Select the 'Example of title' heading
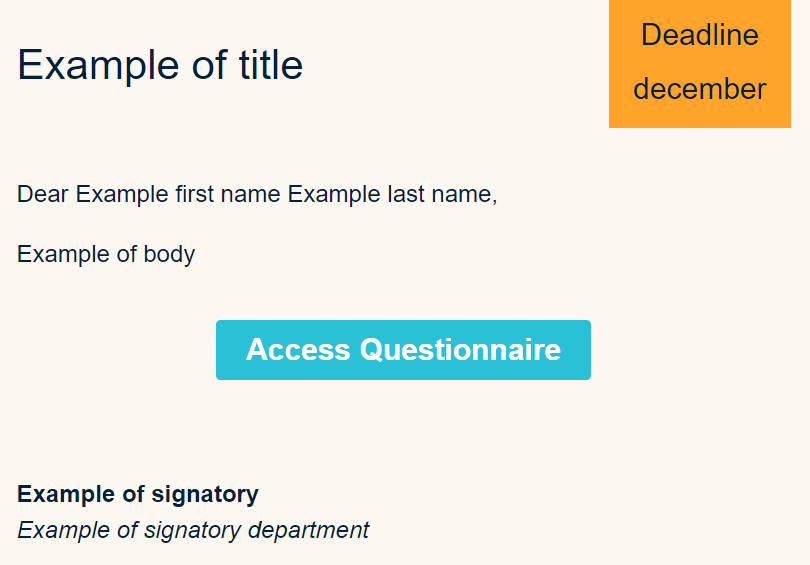This screenshot has width=810, height=565. point(160,66)
